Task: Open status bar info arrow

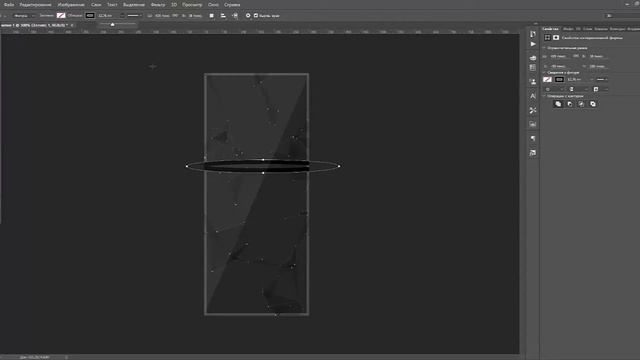Action: 67,357
